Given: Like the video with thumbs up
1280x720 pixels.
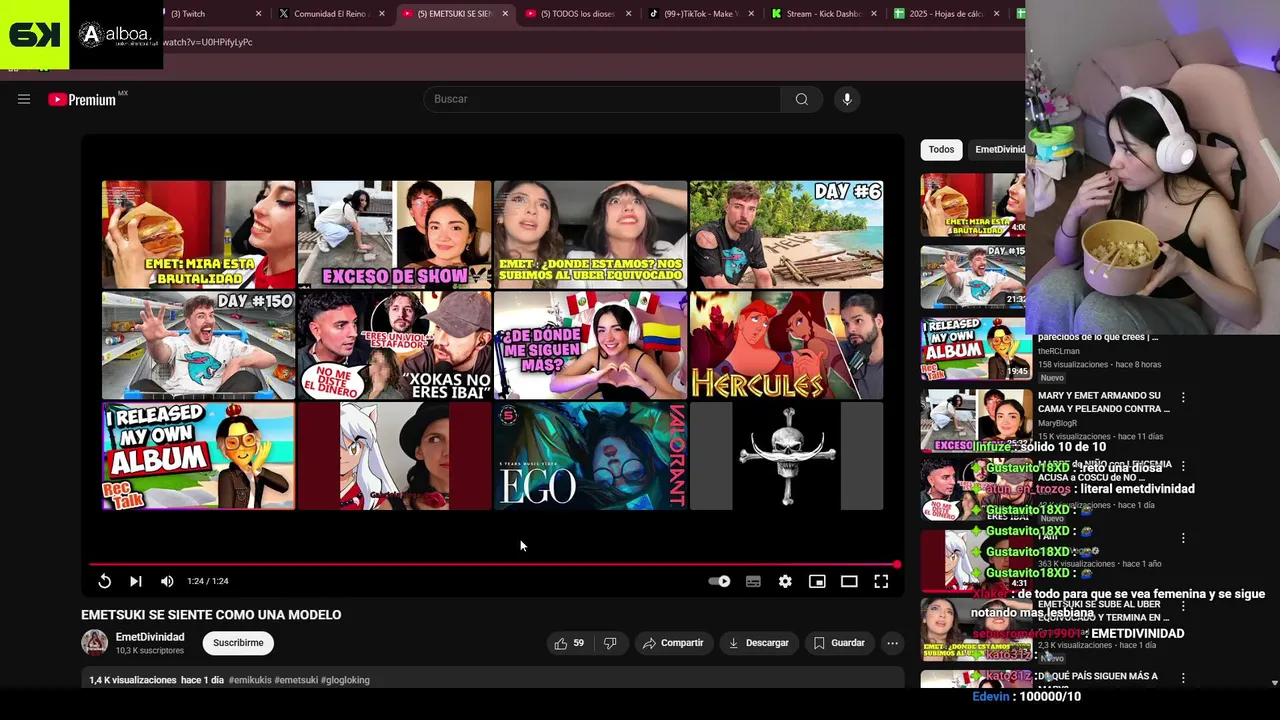Looking at the screenshot, I should click(569, 643).
